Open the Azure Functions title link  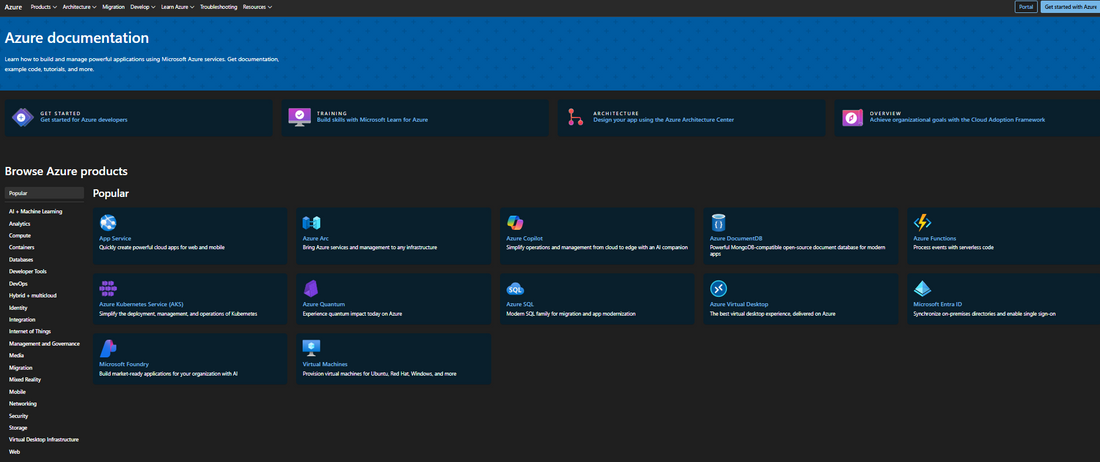pos(934,239)
